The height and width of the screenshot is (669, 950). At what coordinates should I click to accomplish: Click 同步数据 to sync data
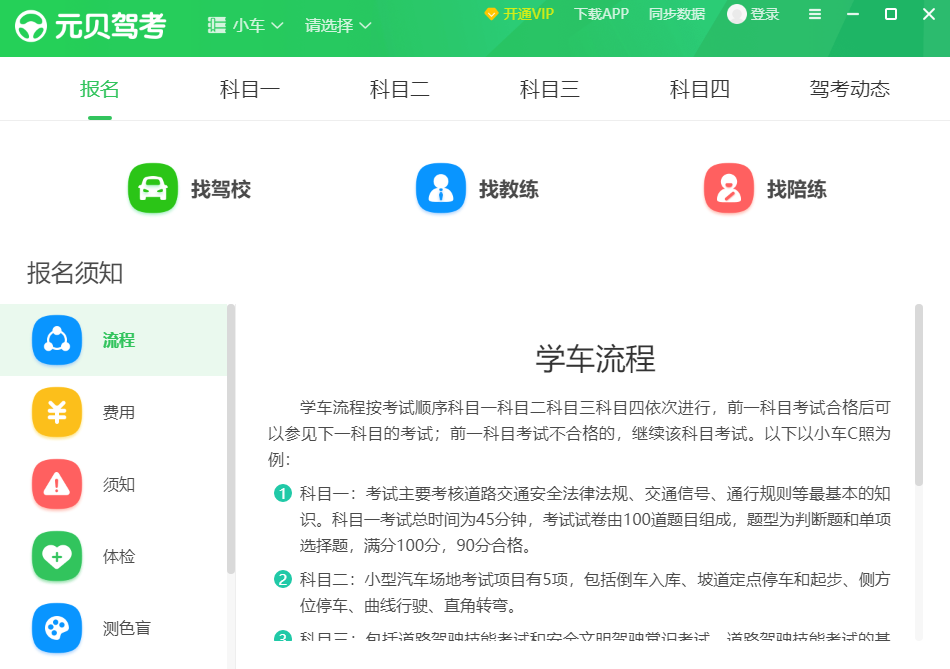coord(677,14)
